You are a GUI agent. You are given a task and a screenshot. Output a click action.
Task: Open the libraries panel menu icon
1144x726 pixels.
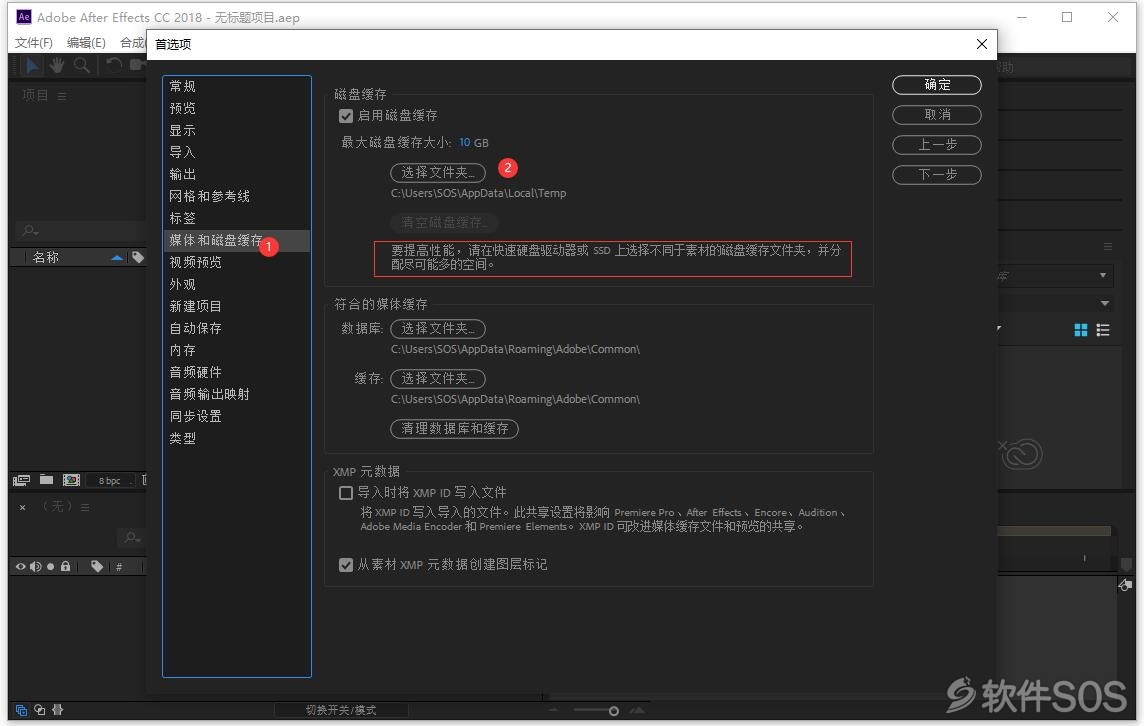point(1108,247)
